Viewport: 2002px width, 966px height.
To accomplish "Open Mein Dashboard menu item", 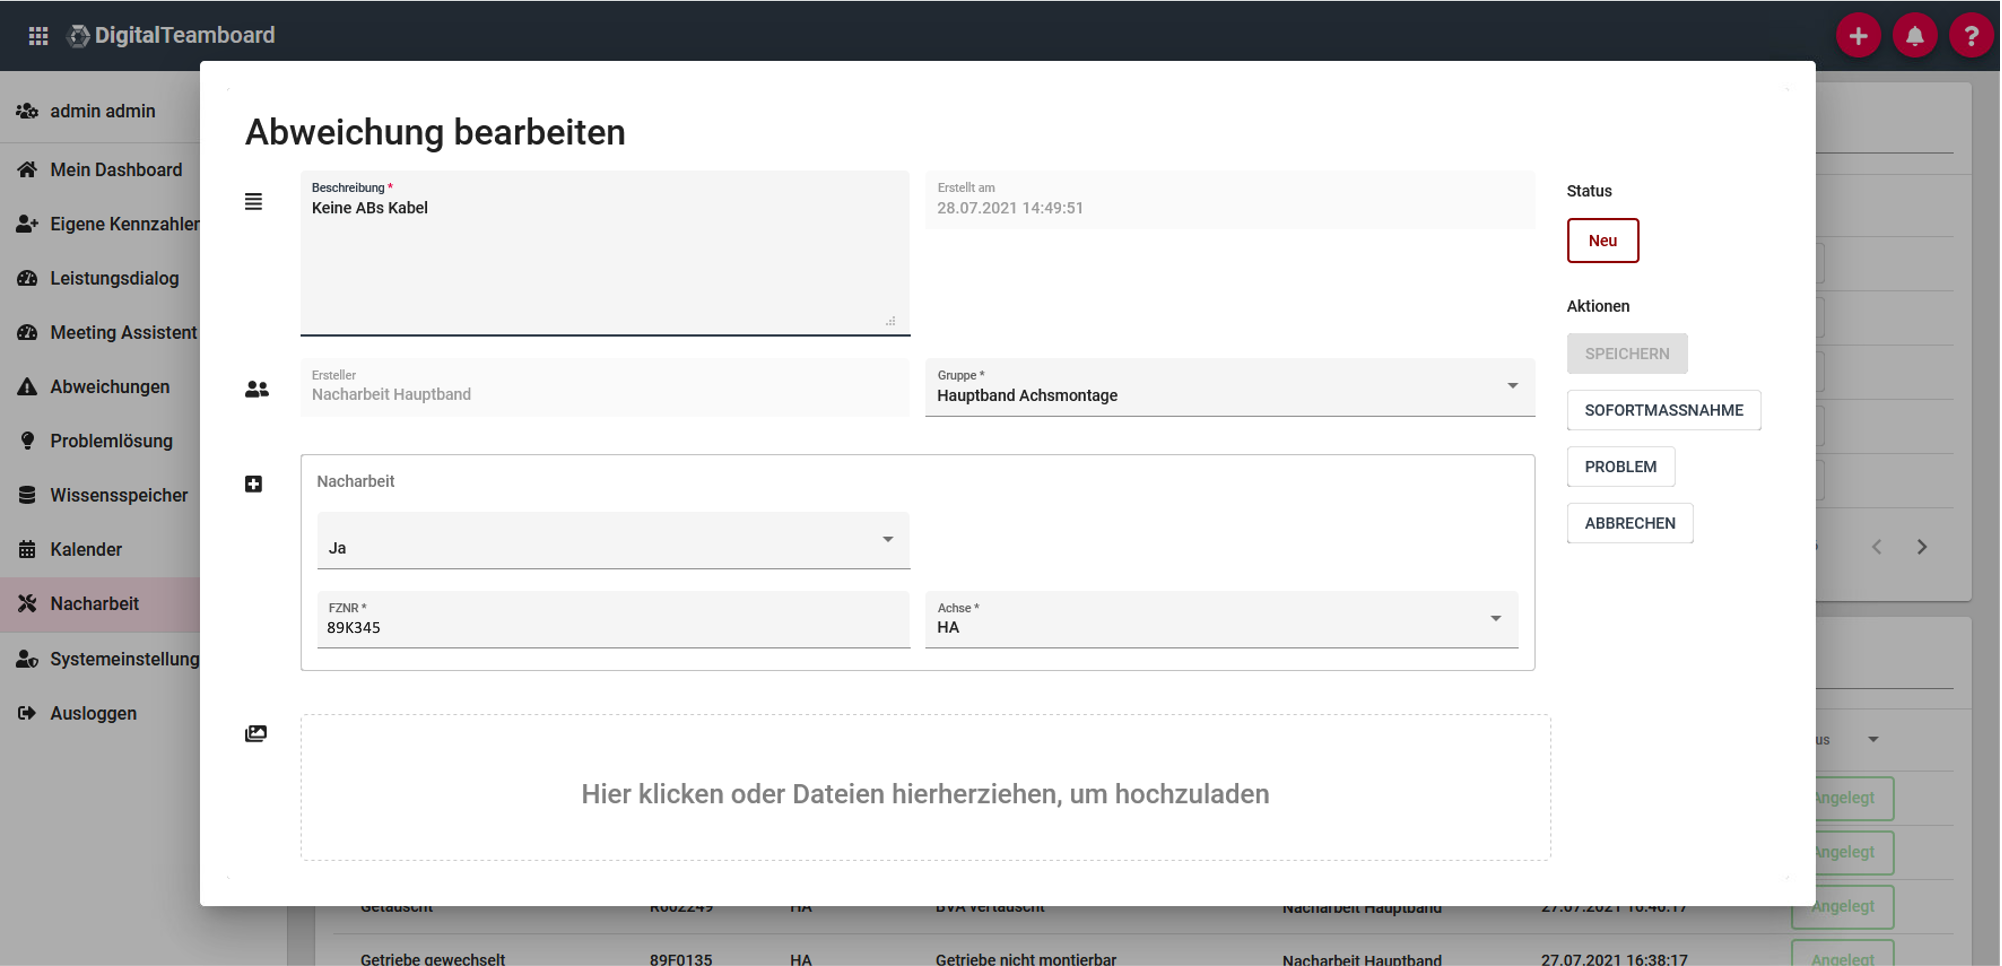I will [x=100, y=170].
